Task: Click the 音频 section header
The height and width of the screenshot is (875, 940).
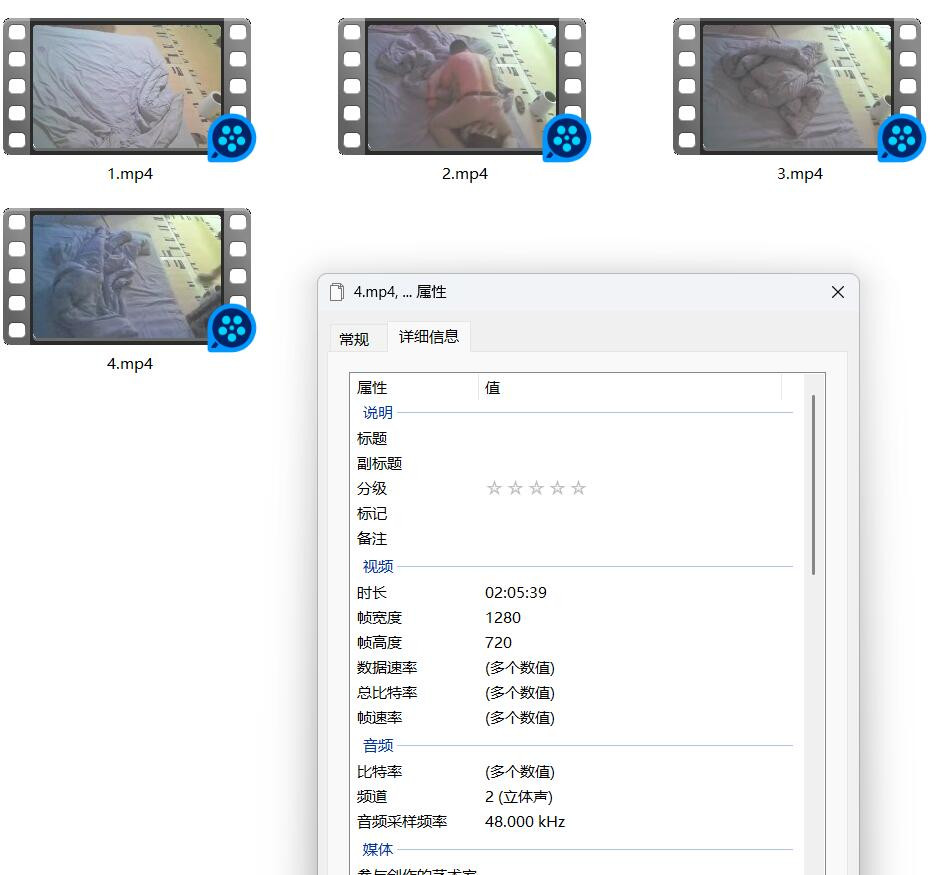Action: click(x=378, y=746)
